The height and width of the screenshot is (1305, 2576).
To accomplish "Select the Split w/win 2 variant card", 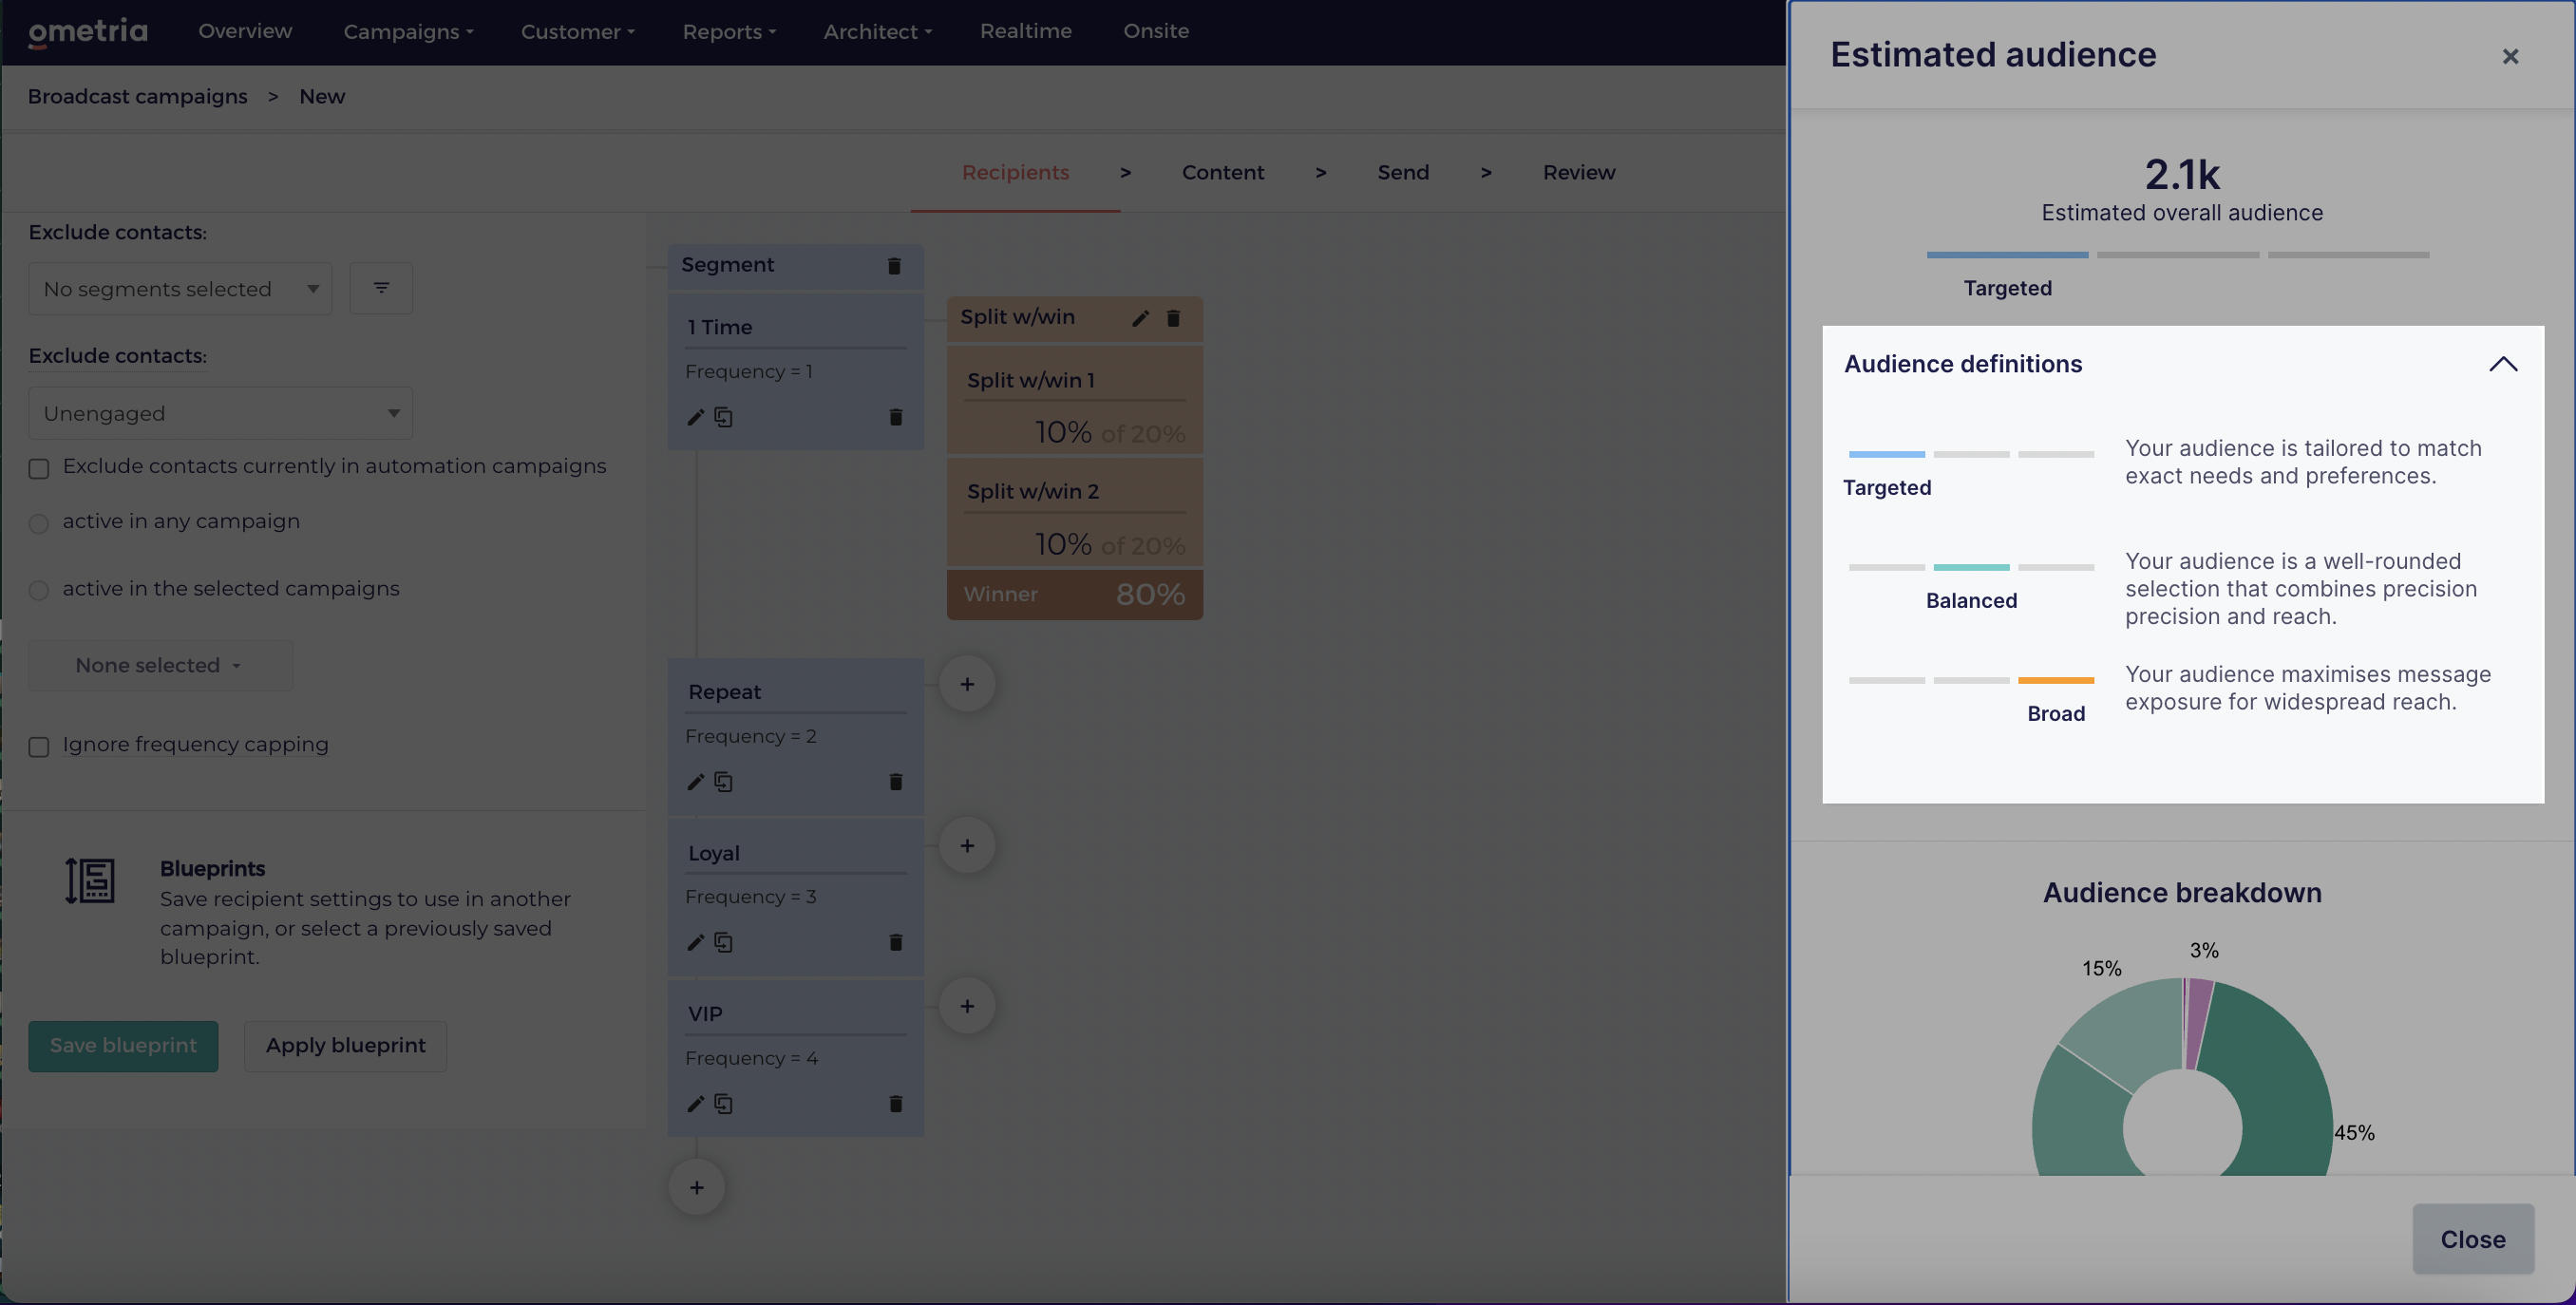I will pos(1075,512).
